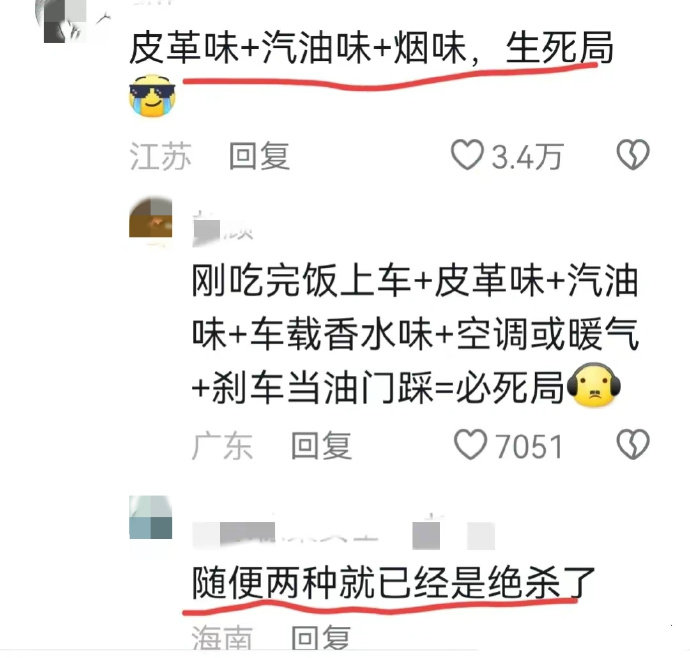The image size is (690, 658).
Task: Dislike the Guangdong reply via broken heart
Action: 633,444
